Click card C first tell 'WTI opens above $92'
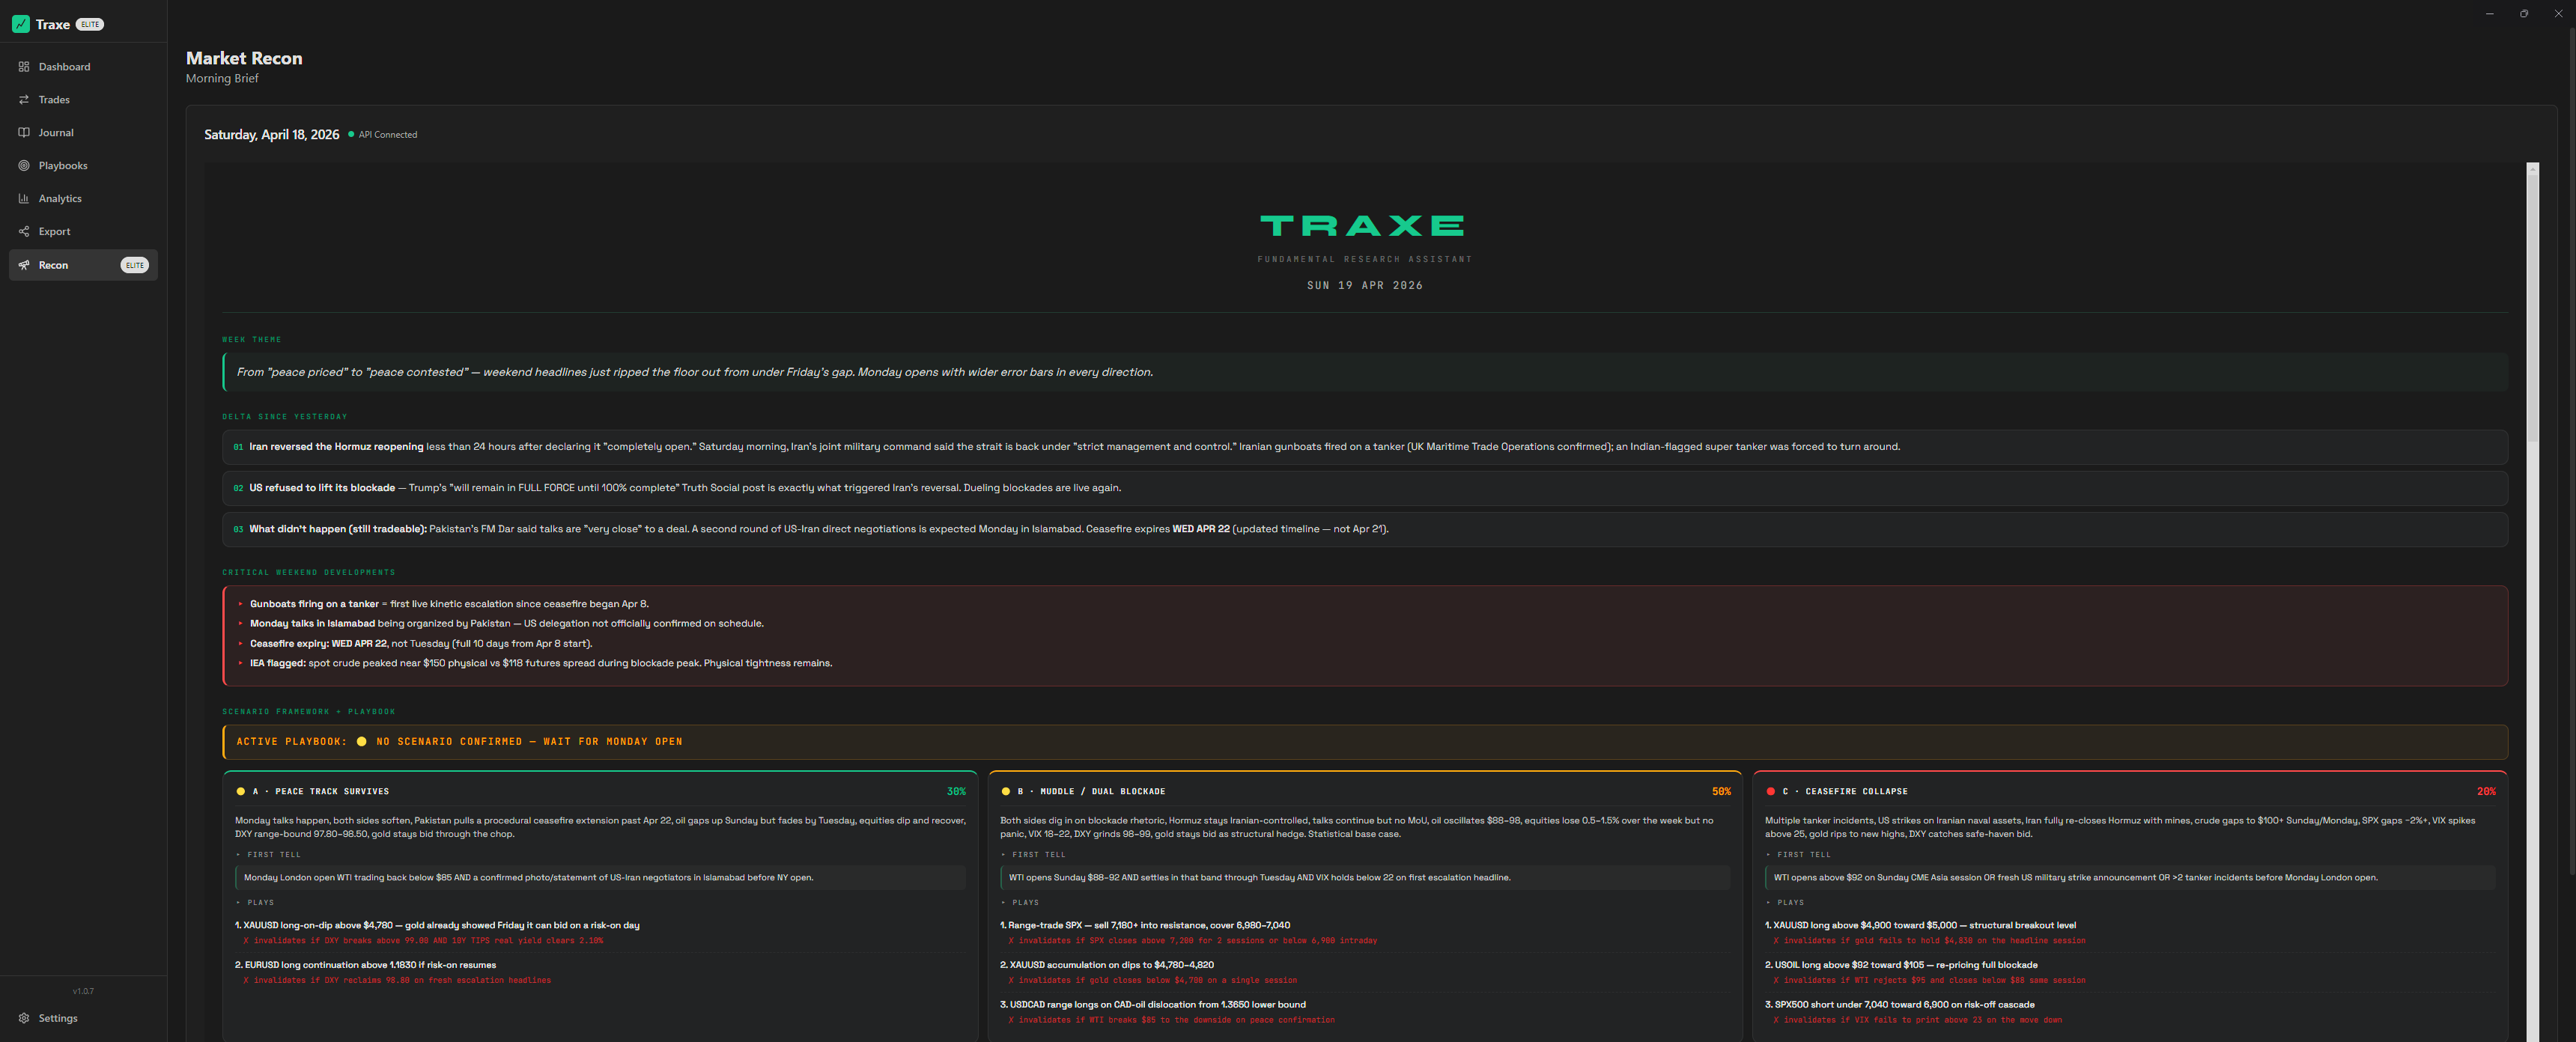This screenshot has width=2576, height=1042. pos(2130,878)
